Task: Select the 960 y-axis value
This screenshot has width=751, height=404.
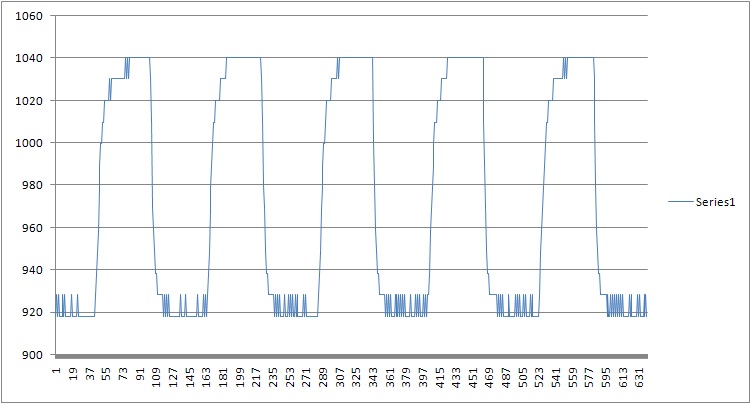Action: [33, 228]
